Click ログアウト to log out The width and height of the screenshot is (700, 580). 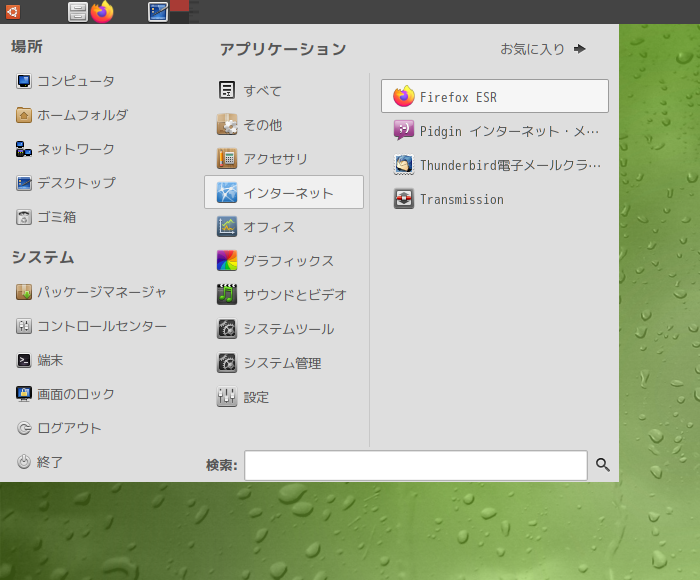(59, 428)
